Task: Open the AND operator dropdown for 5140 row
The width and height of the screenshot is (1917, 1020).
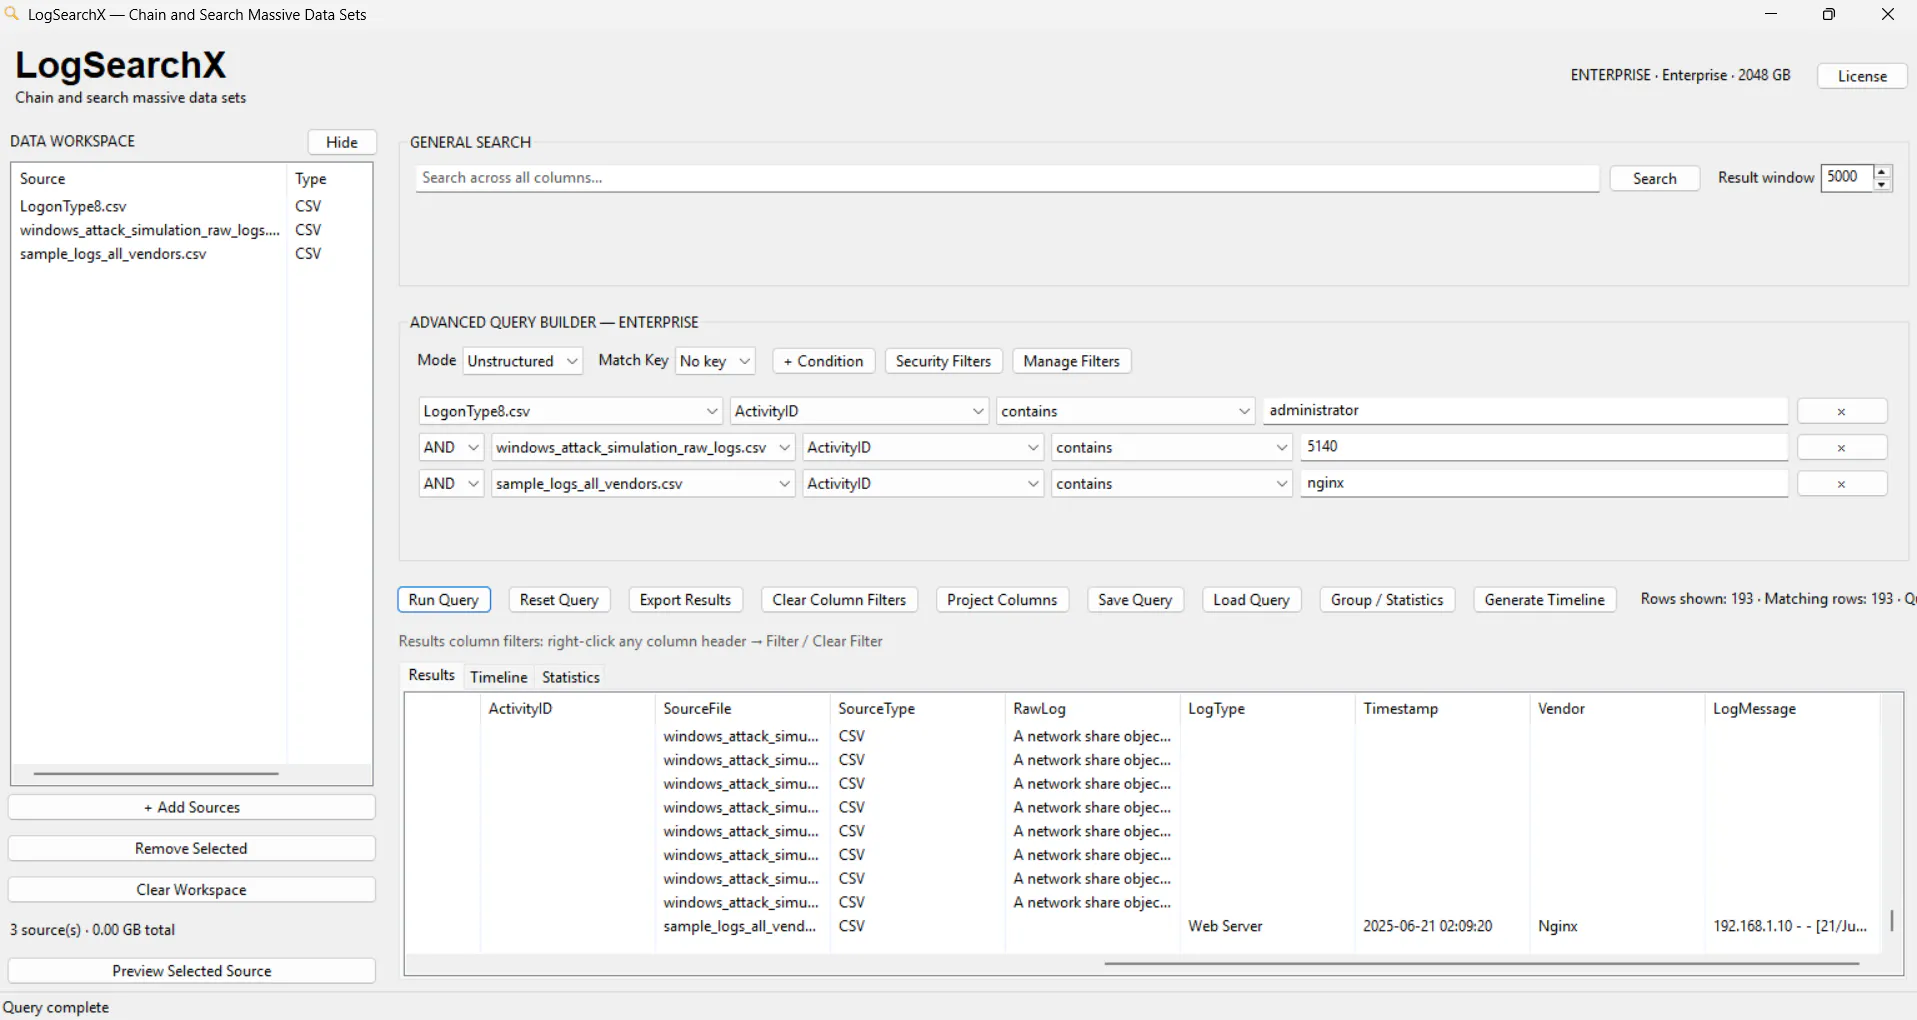Action: [x=451, y=447]
